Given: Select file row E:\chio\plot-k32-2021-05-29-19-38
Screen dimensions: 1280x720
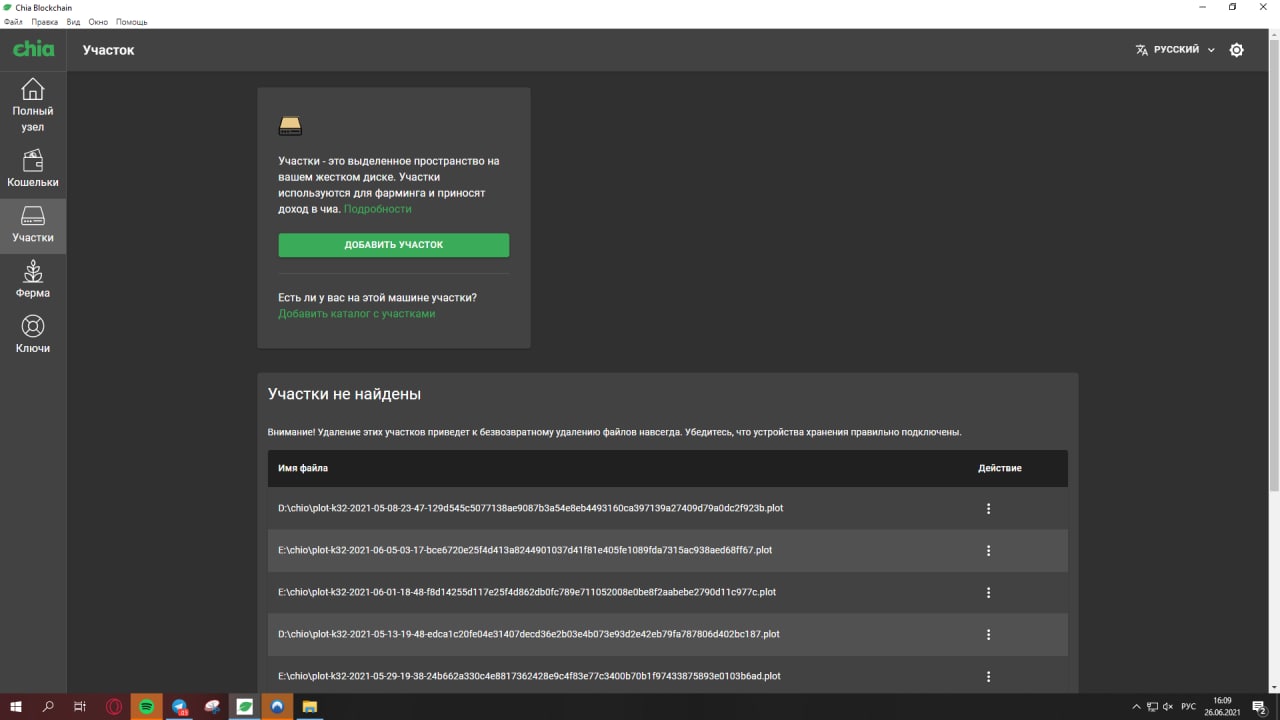Looking at the screenshot, I should click(668, 676).
